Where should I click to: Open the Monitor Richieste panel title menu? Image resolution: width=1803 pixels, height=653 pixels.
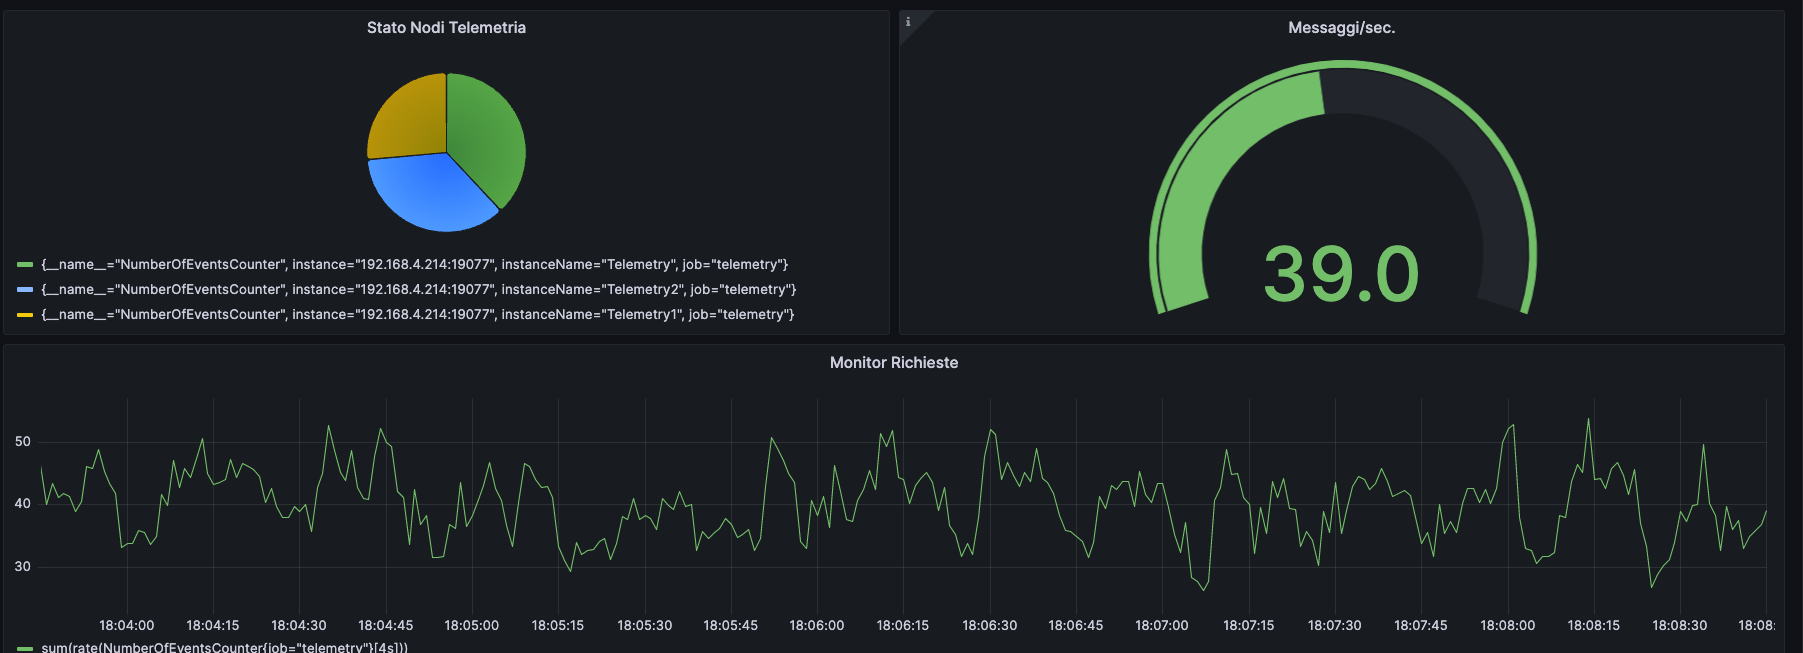(x=893, y=363)
